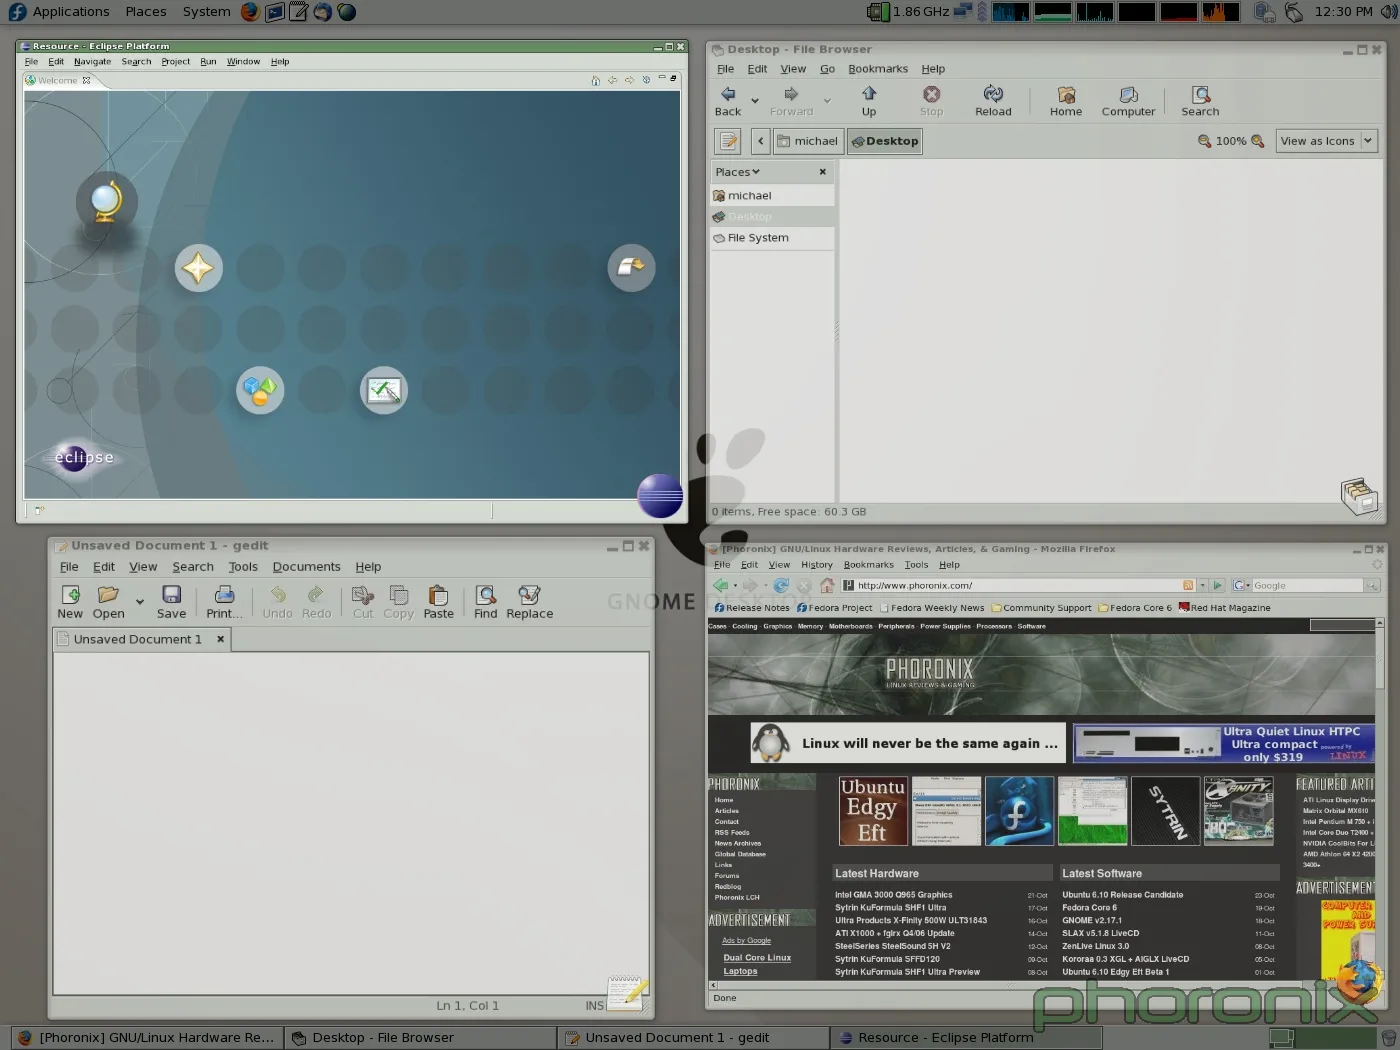
Task: Click the clock in top panel
Action: click(1343, 12)
